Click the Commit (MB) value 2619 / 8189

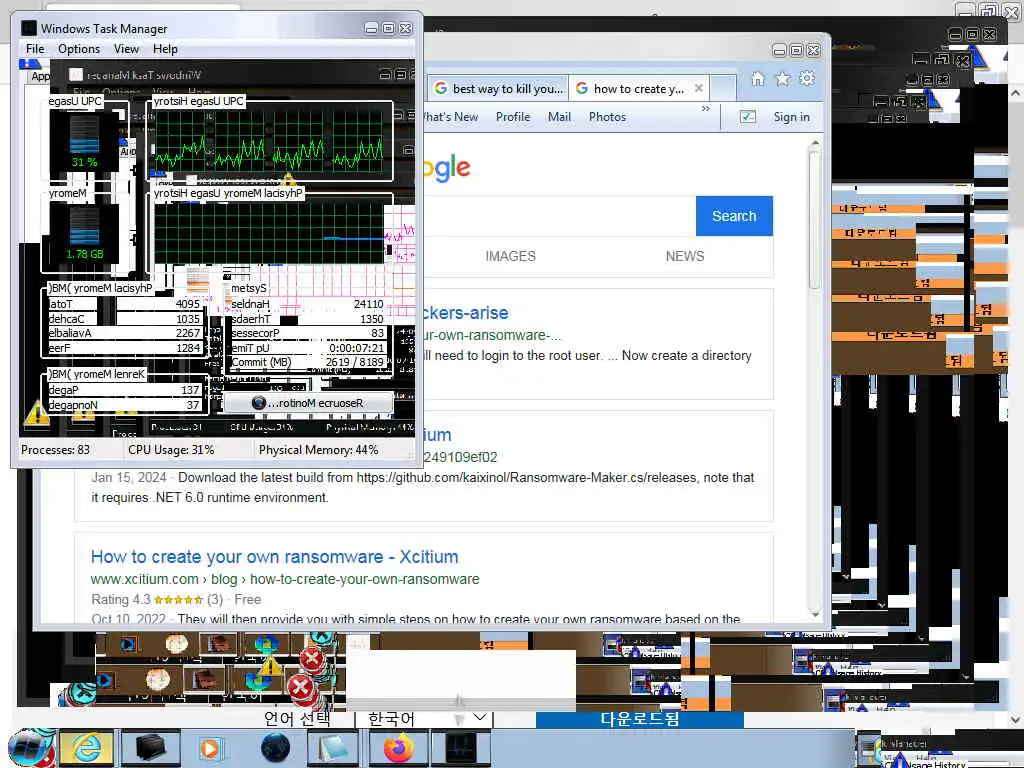(355, 362)
